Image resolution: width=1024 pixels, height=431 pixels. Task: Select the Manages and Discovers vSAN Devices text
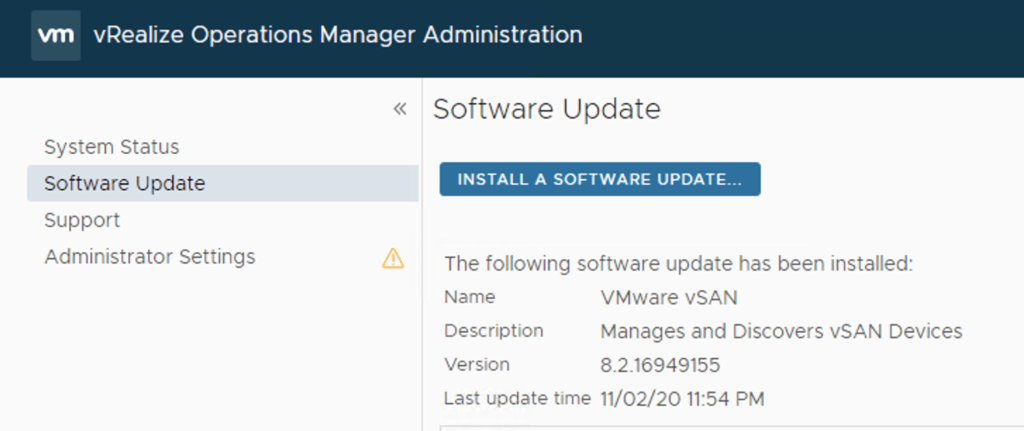[781, 331]
